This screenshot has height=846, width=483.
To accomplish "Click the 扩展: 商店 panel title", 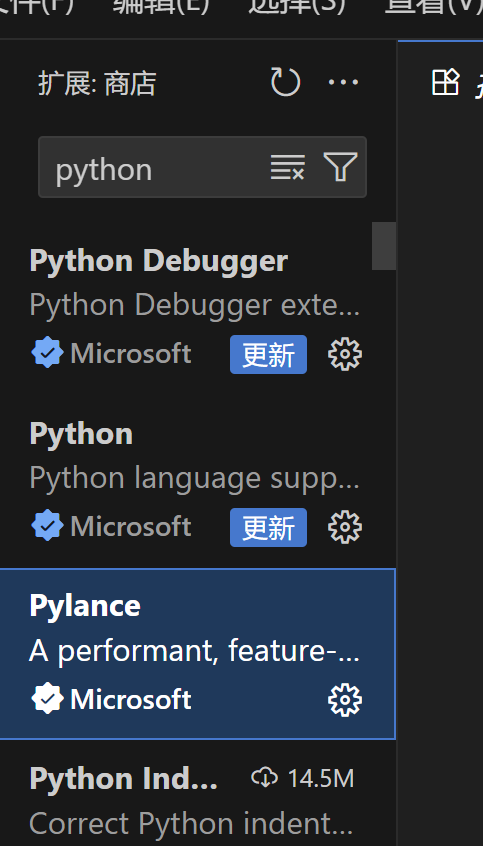I will click(x=97, y=84).
